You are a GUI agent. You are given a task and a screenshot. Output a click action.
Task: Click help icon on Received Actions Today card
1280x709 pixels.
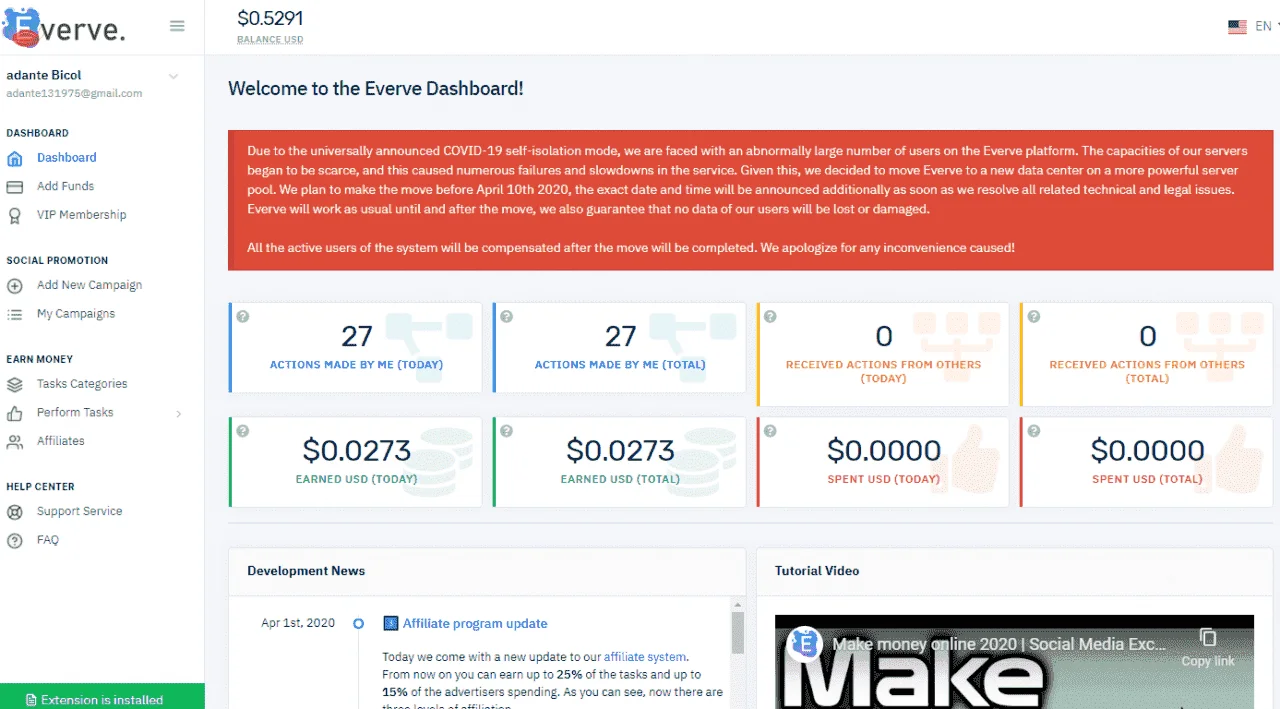770,316
